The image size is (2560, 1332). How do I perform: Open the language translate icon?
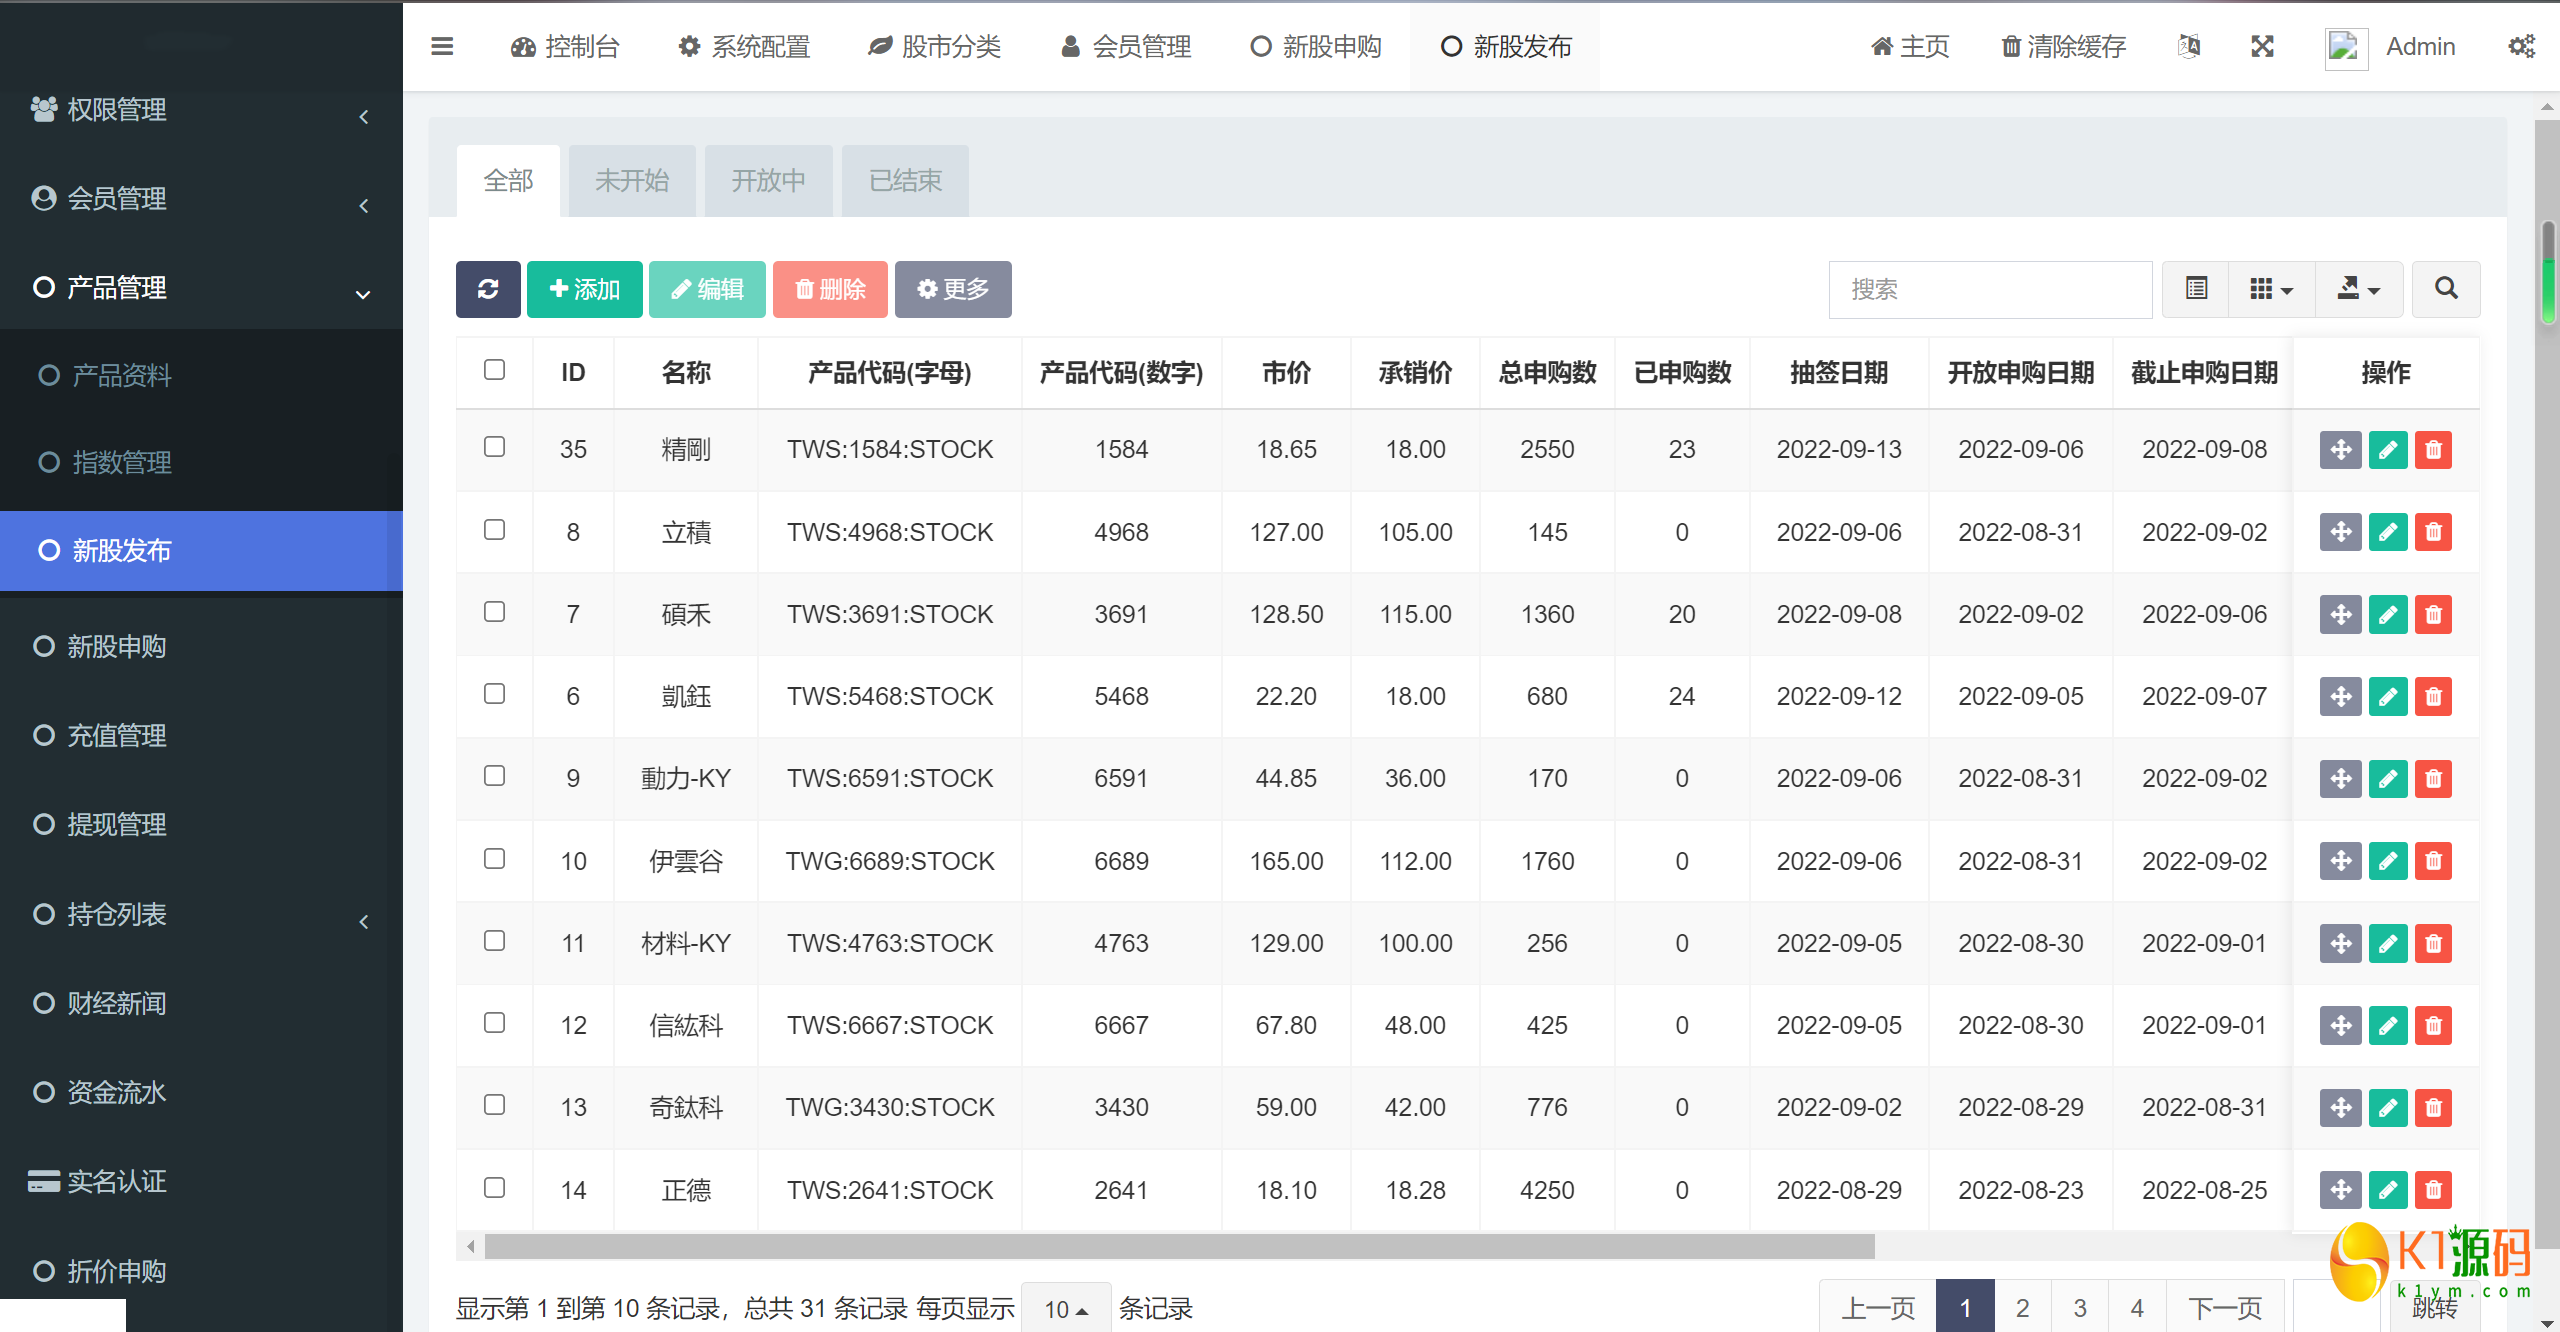(2189, 46)
